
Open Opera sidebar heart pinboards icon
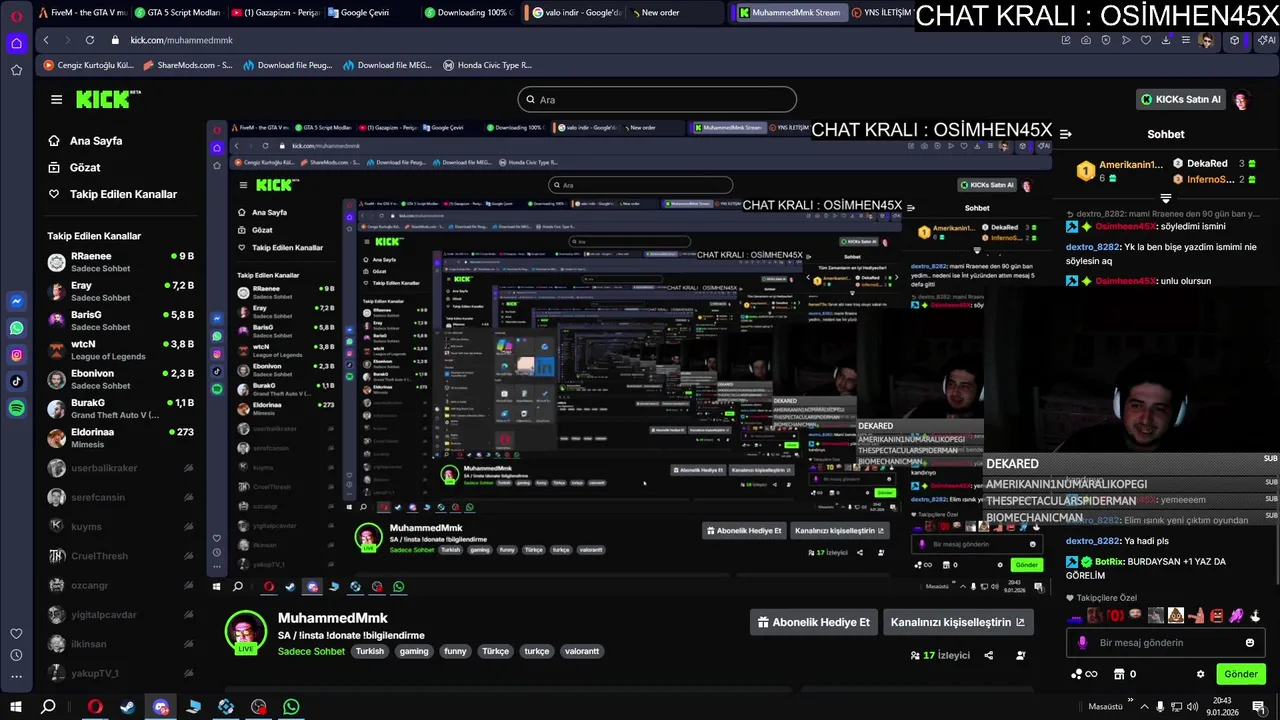pos(16,633)
